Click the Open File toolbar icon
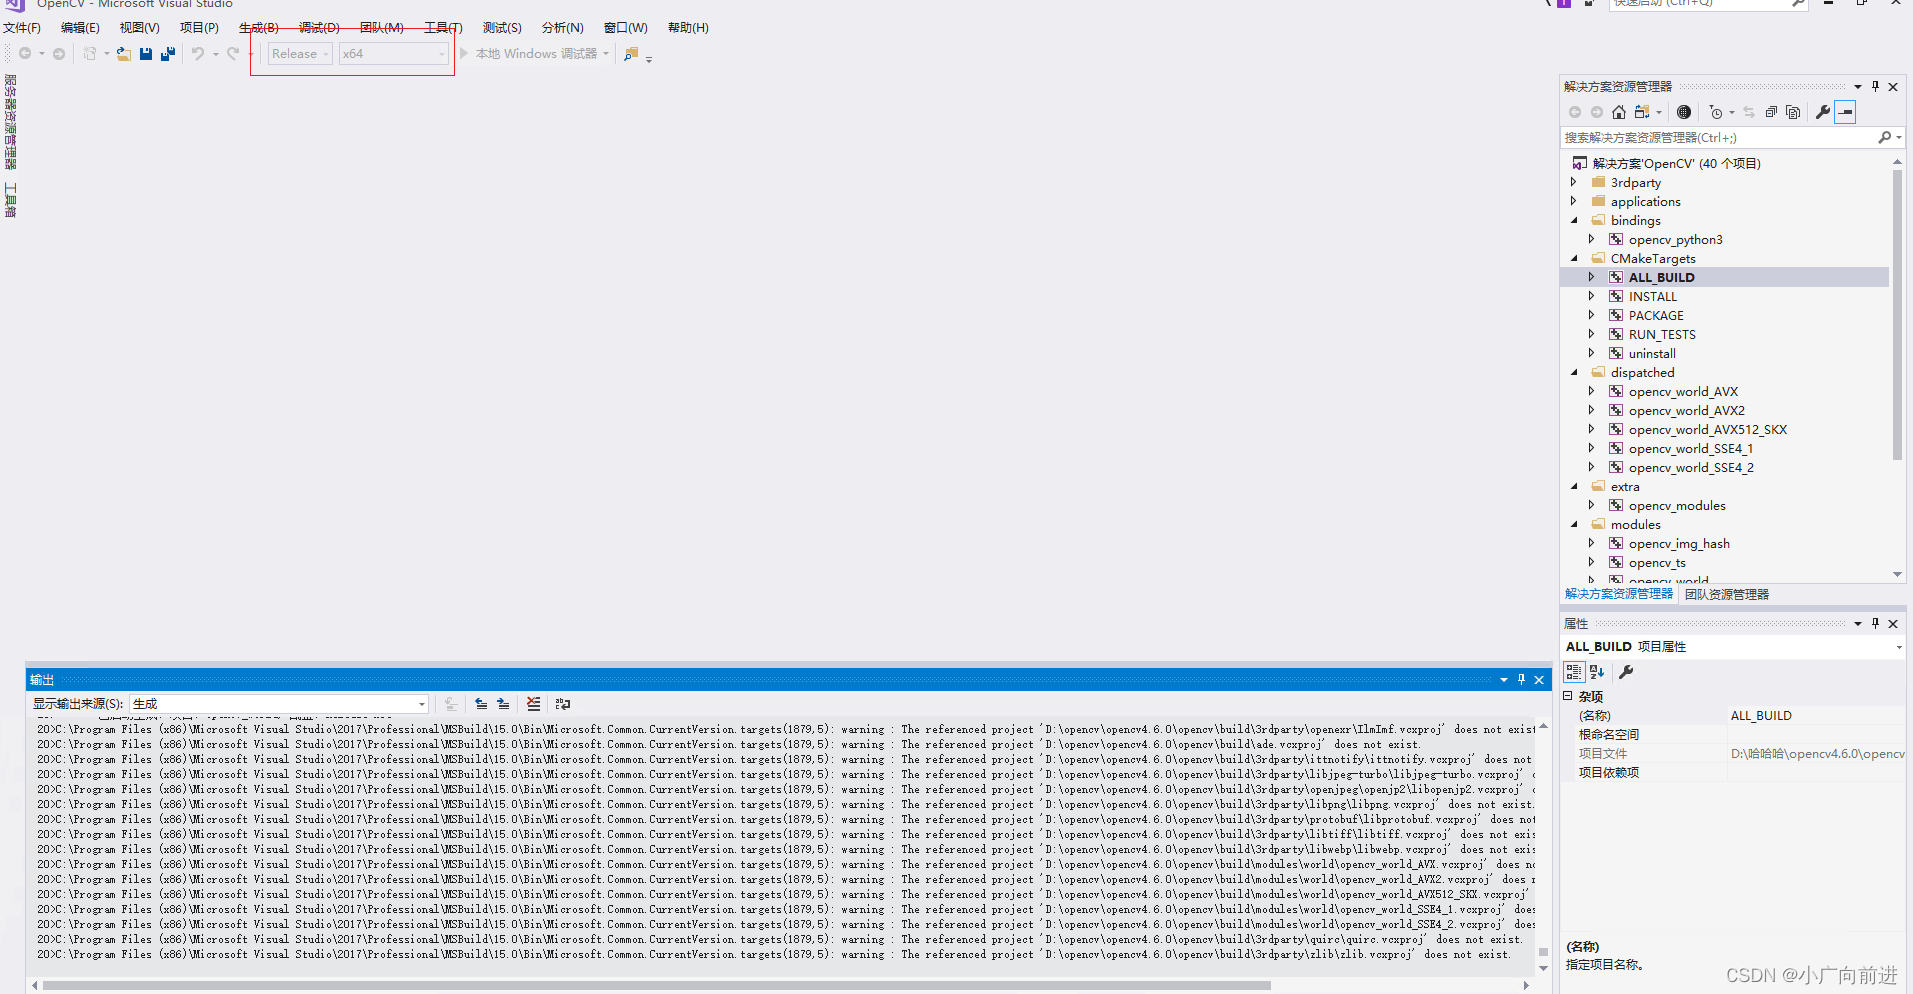 (x=124, y=54)
